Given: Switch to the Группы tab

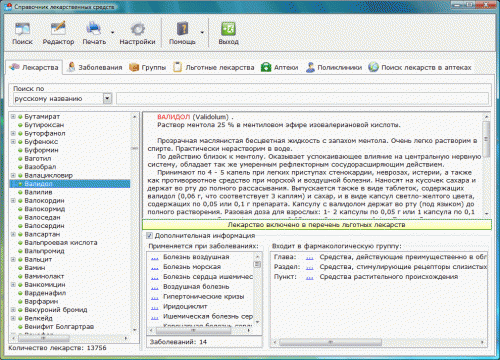Looking at the screenshot, I should (148, 67).
